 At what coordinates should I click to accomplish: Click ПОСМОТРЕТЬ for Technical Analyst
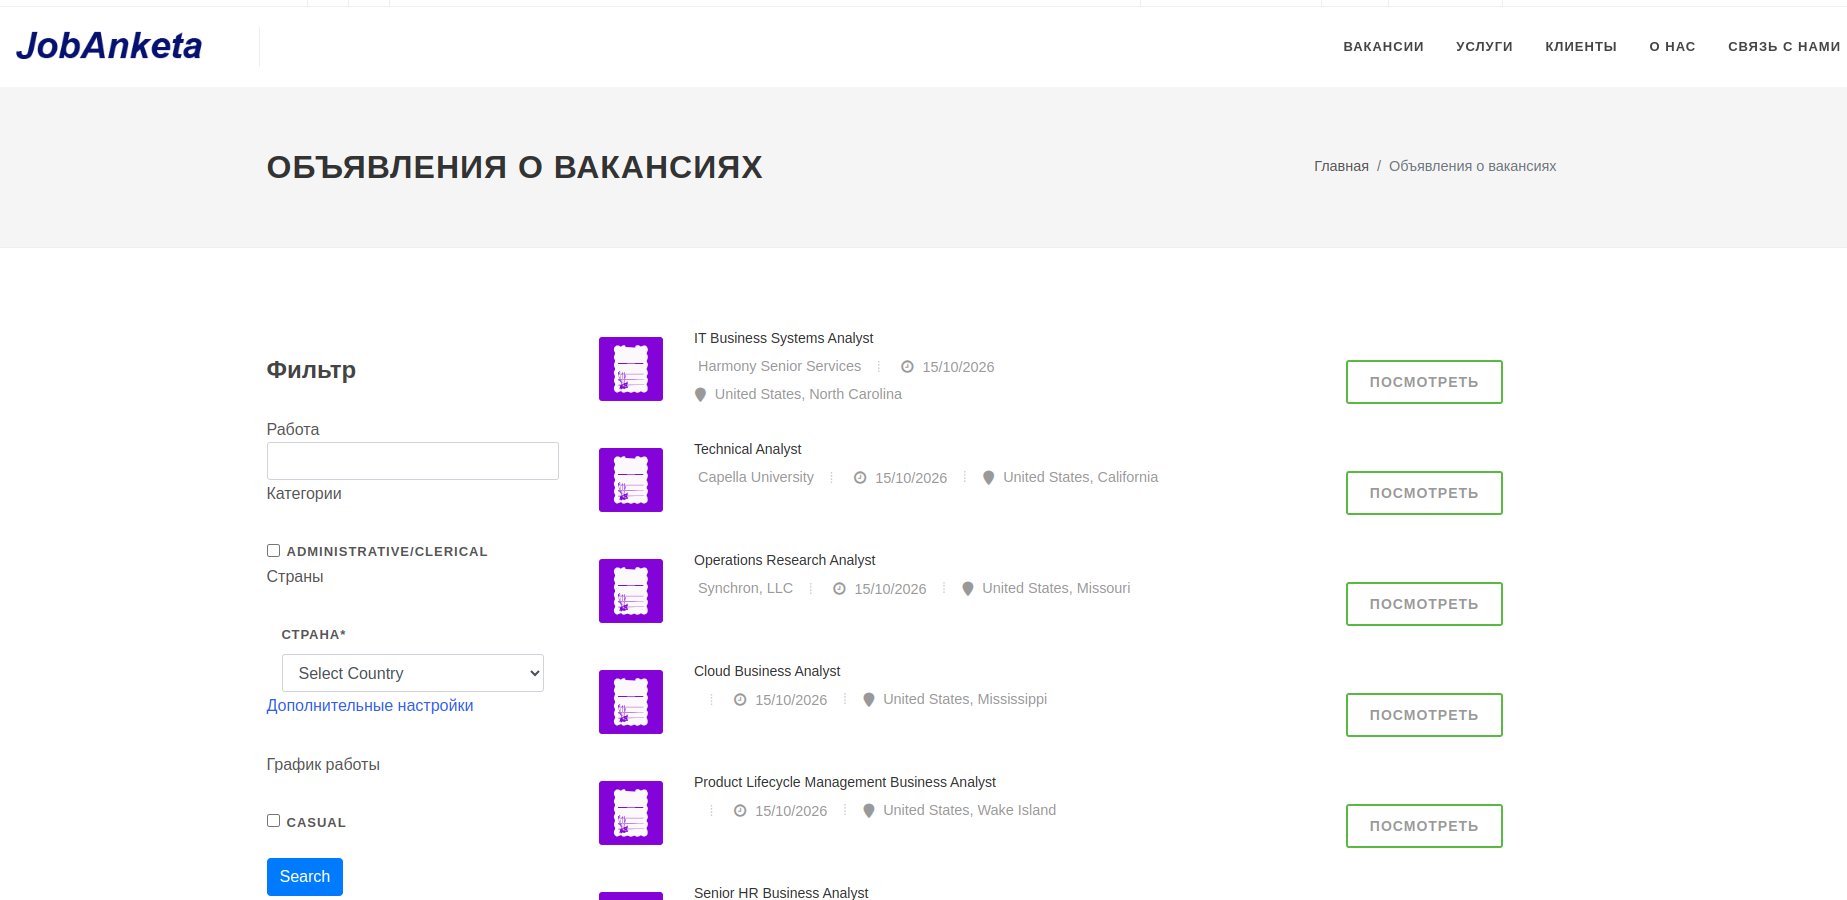pyautogui.click(x=1424, y=493)
